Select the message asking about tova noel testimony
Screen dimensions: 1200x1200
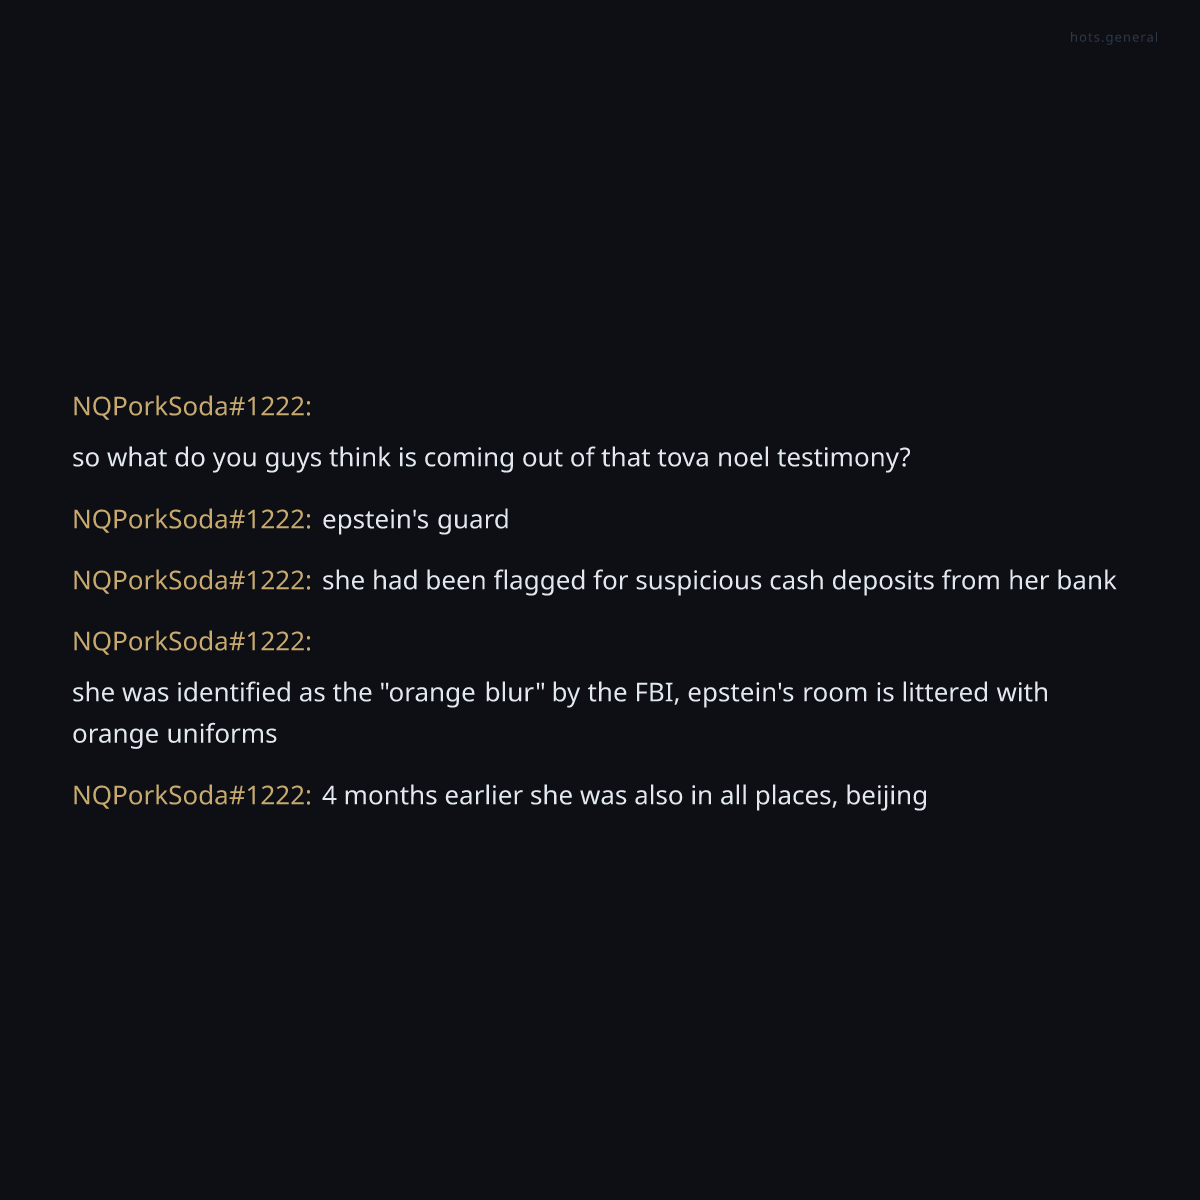pyautogui.click(x=491, y=457)
